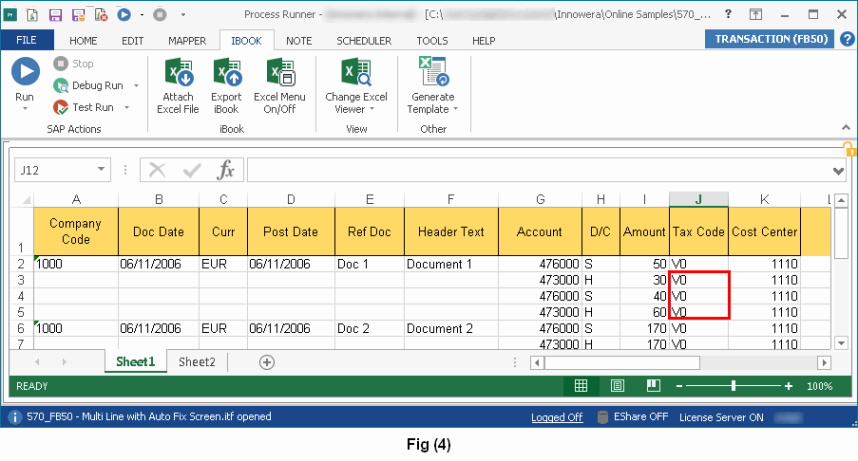This screenshot has width=858, height=461.
Task: Switch to the EDIT tab
Action: (132, 41)
